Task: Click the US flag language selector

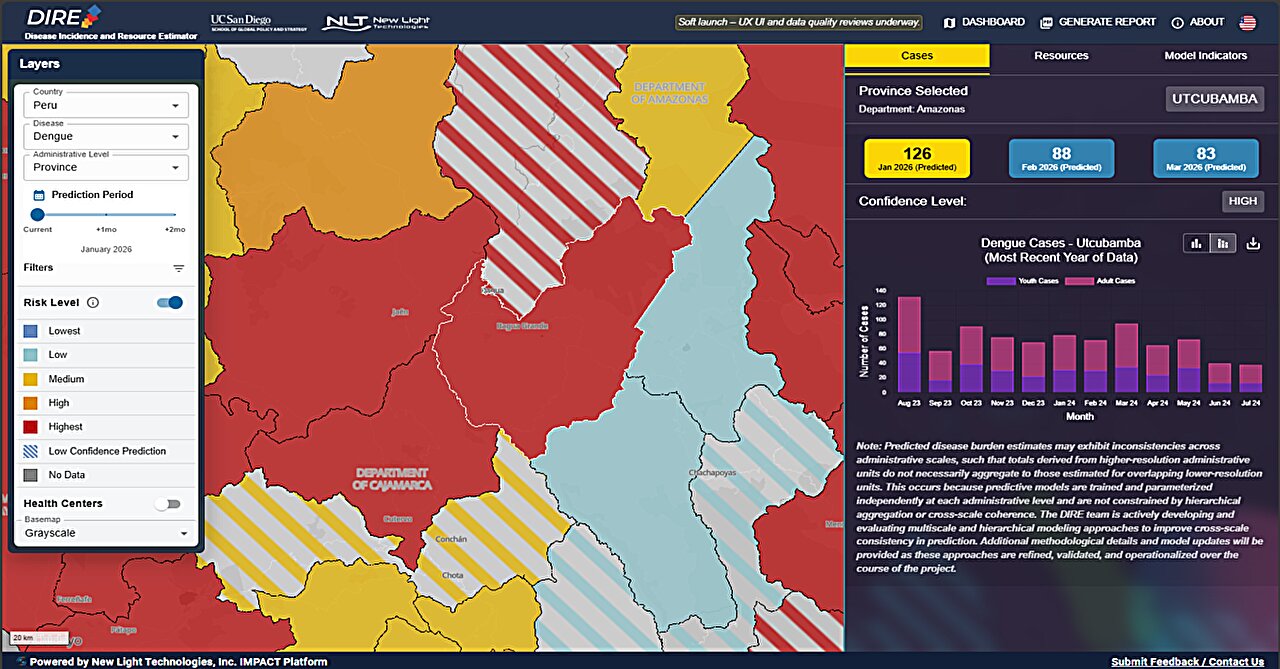Action: (1246, 20)
